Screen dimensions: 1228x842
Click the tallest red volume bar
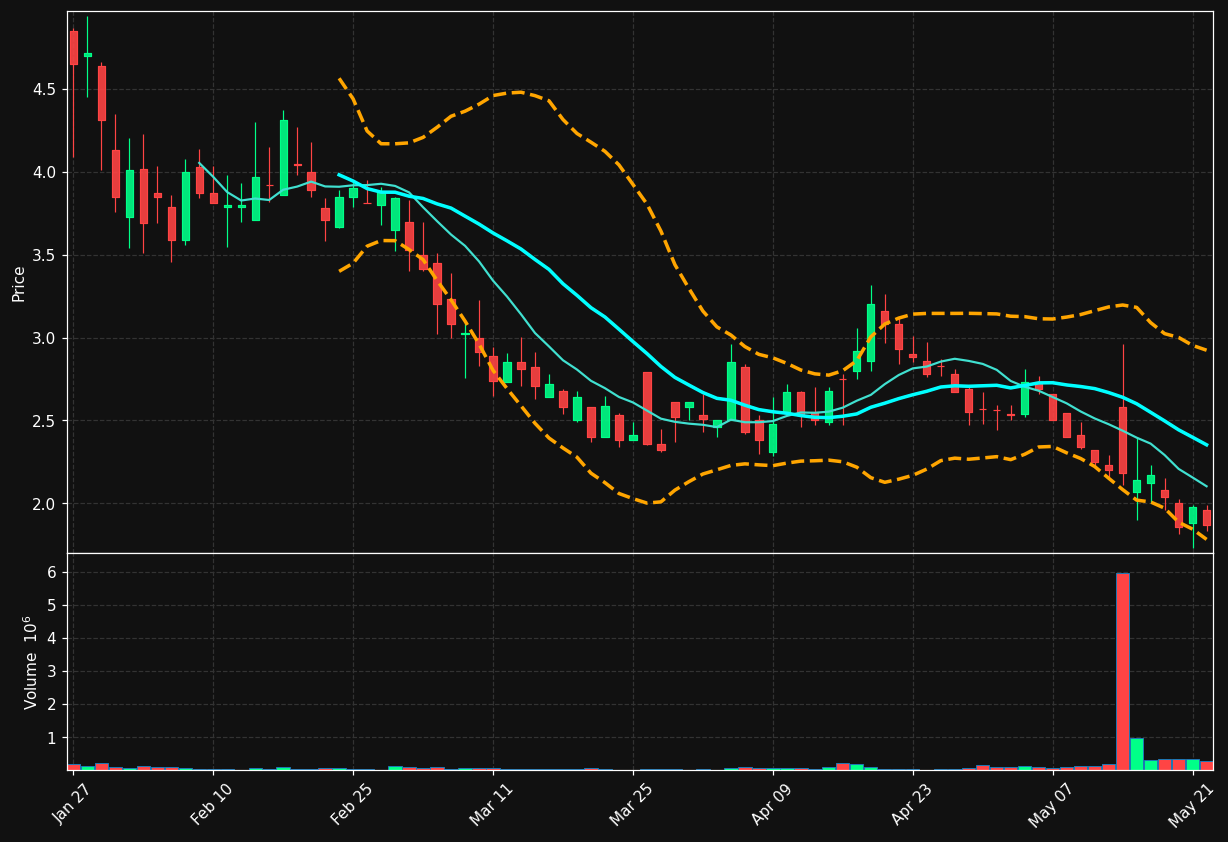[x=1123, y=672]
